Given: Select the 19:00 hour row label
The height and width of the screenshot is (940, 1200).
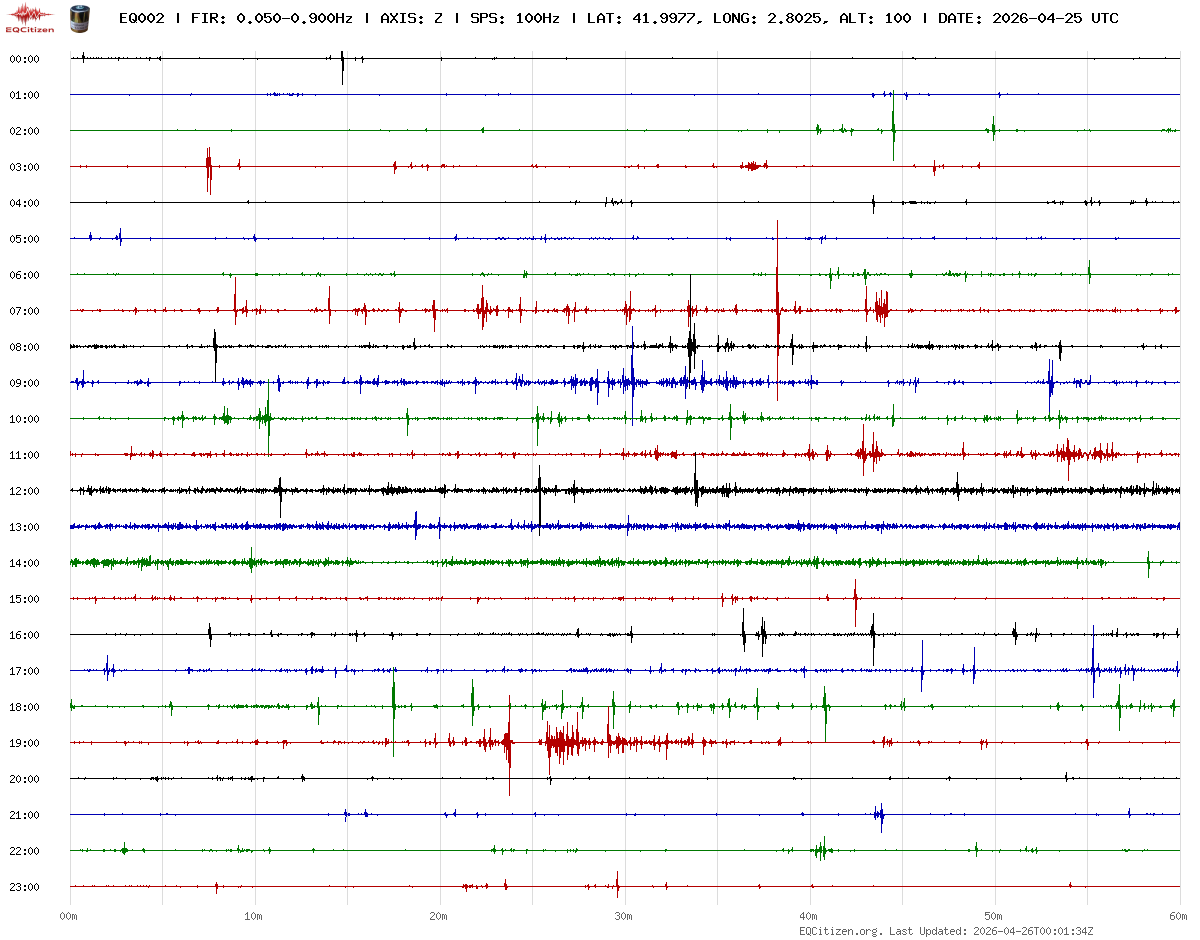Looking at the screenshot, I should tap(24, 743).
